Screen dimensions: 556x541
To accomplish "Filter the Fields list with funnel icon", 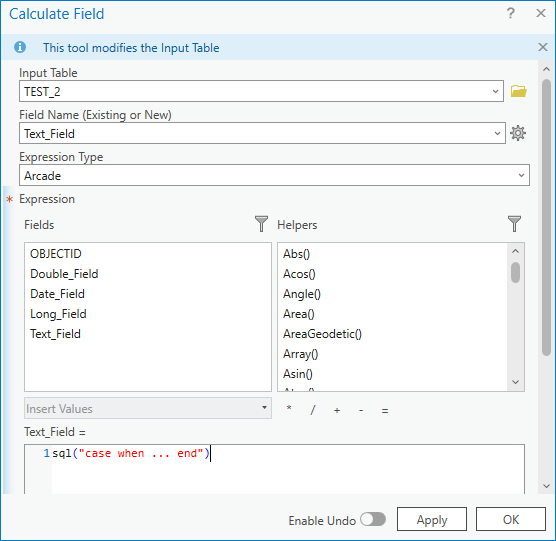I will (261, 224).
